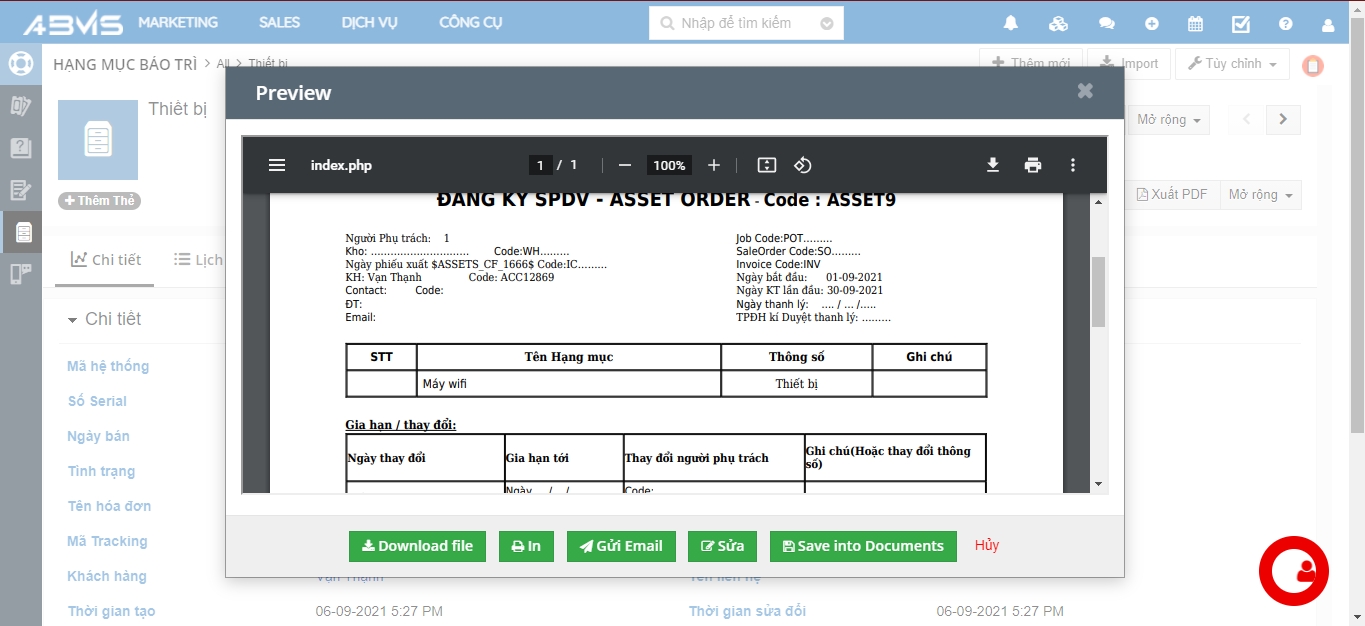
Task: Click Save into Documents button
Action: (862, 546)
